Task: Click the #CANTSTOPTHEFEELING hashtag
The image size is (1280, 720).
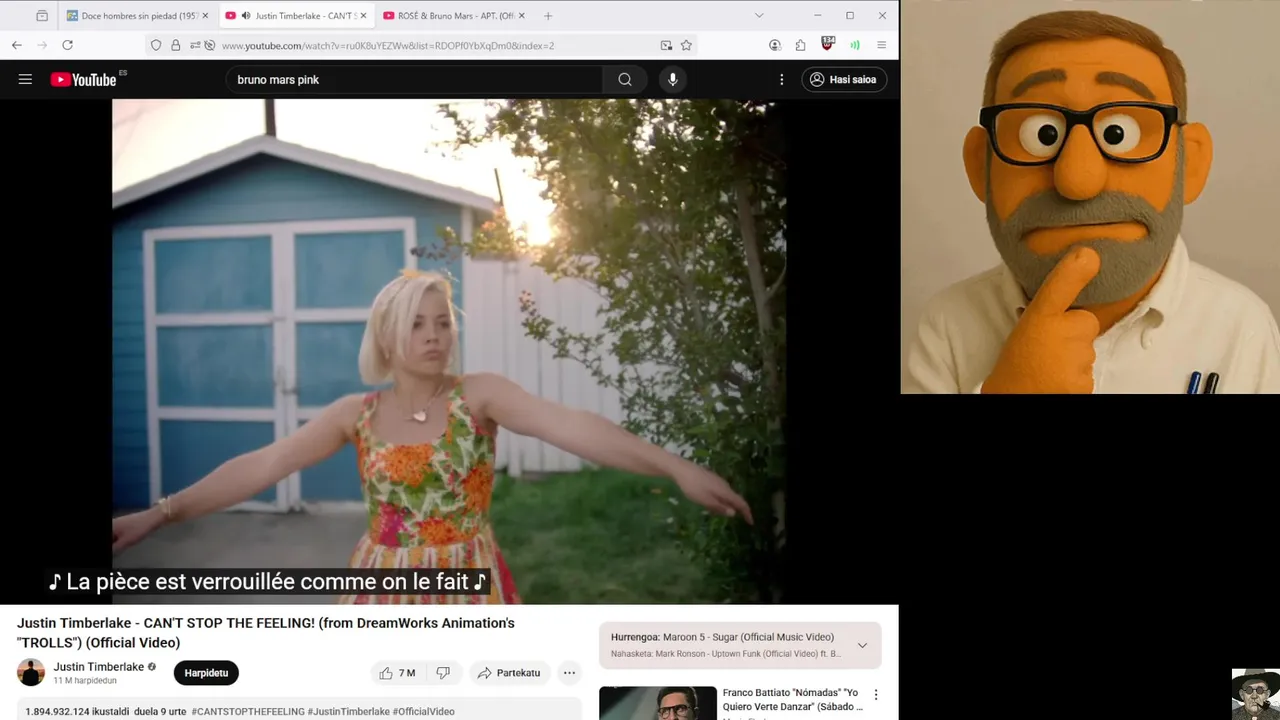Action: coord(248,712)
